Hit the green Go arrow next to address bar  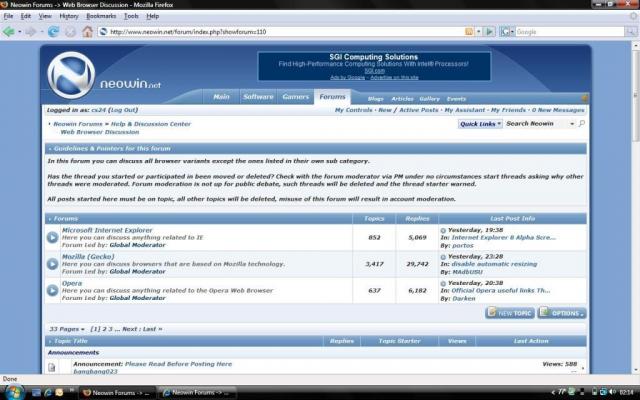point(489,31)
